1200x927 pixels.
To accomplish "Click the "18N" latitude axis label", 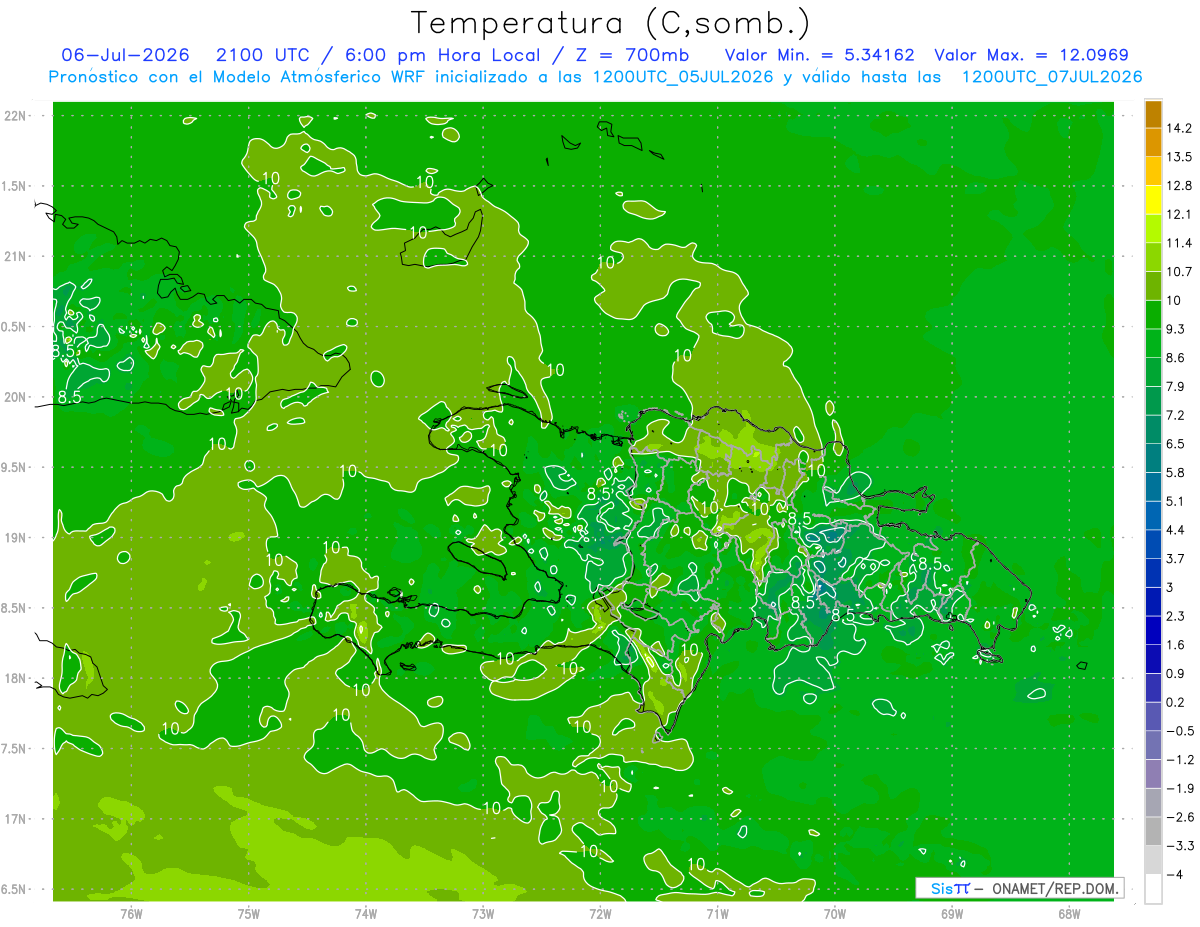I will coord(15,678).
